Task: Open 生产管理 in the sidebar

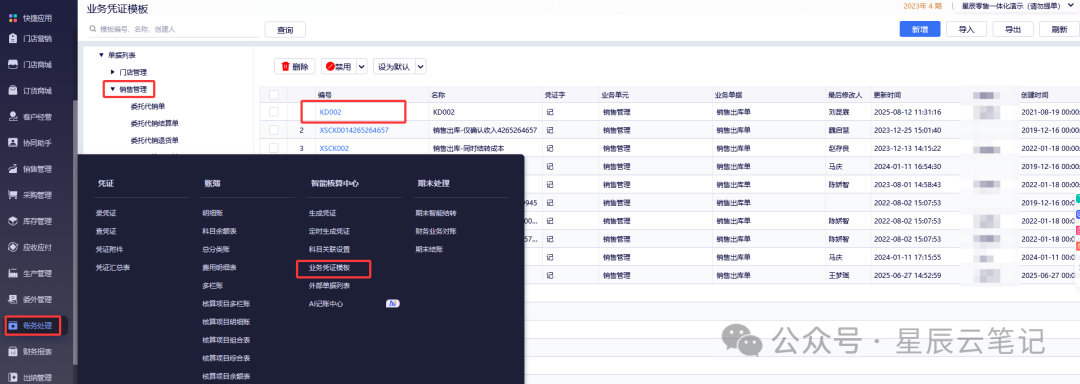Action: [30, 273]
